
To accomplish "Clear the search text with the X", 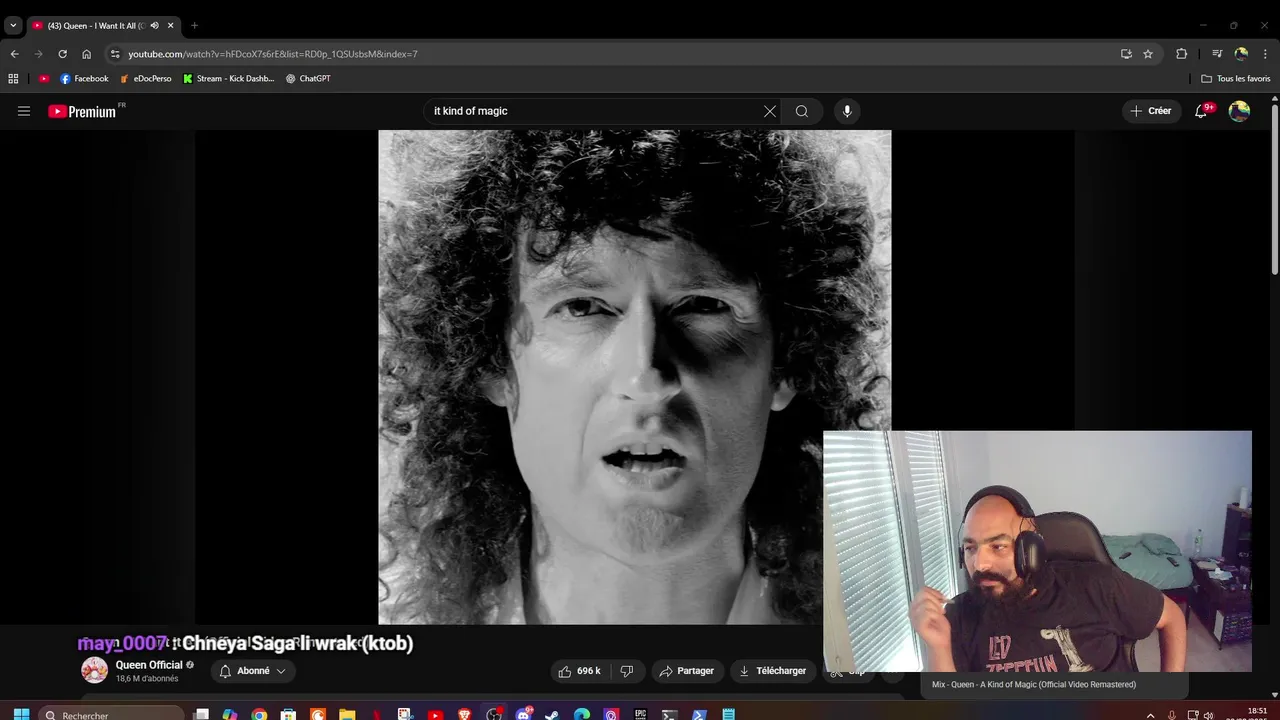I will pos(770,111).
